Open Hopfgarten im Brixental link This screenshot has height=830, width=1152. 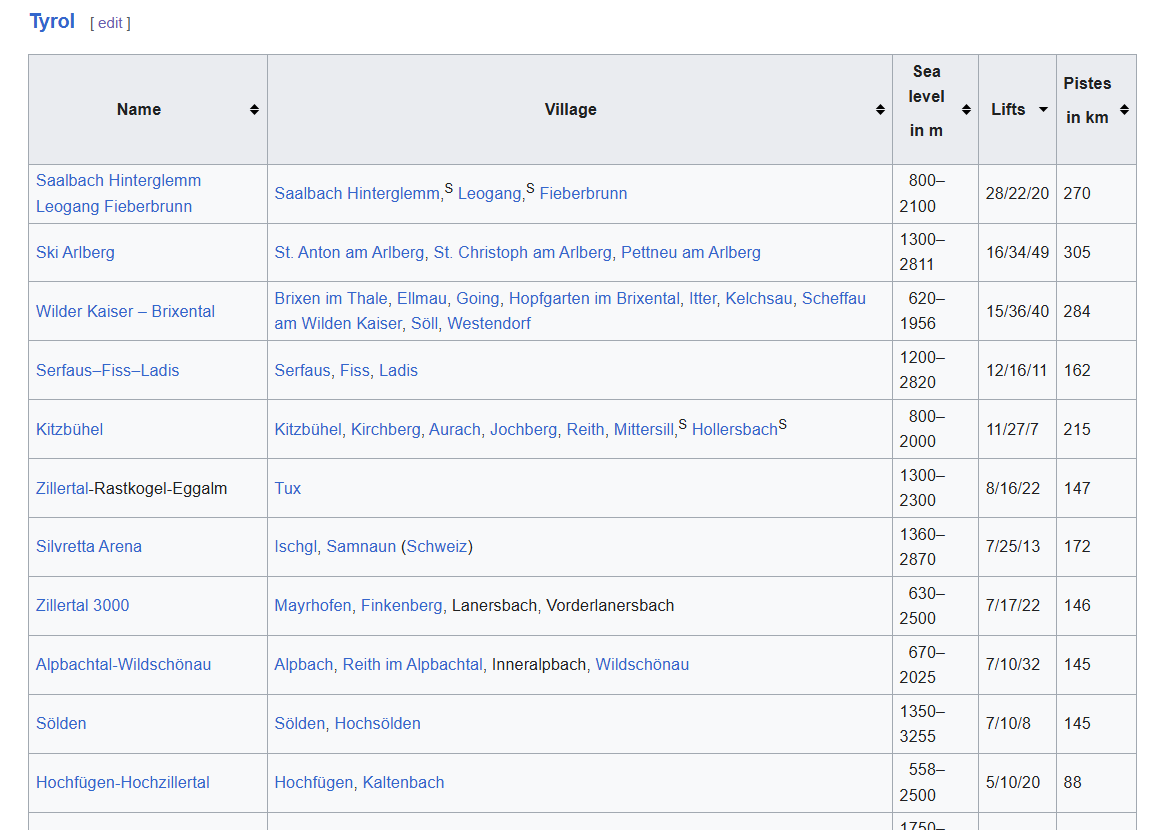tap(594, 298)
